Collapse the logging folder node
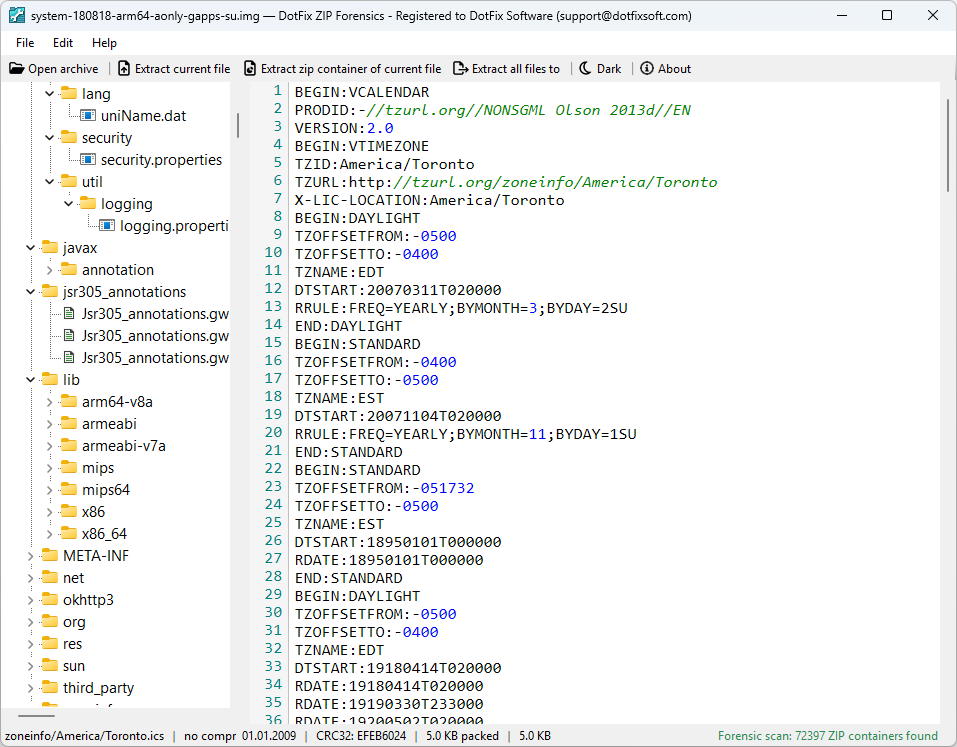The width and height of the screenshot is (957, 747). [69, 203]
